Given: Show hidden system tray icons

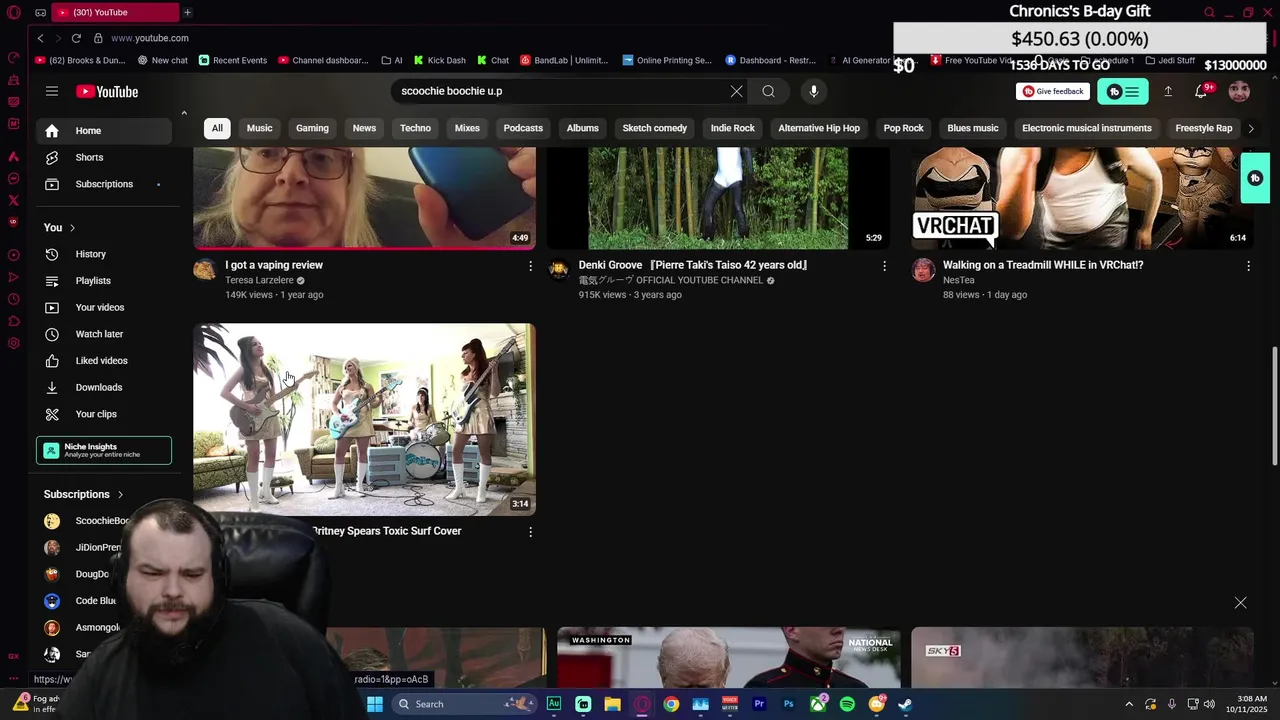Looking at the screenshot, I should [1129, 704].
